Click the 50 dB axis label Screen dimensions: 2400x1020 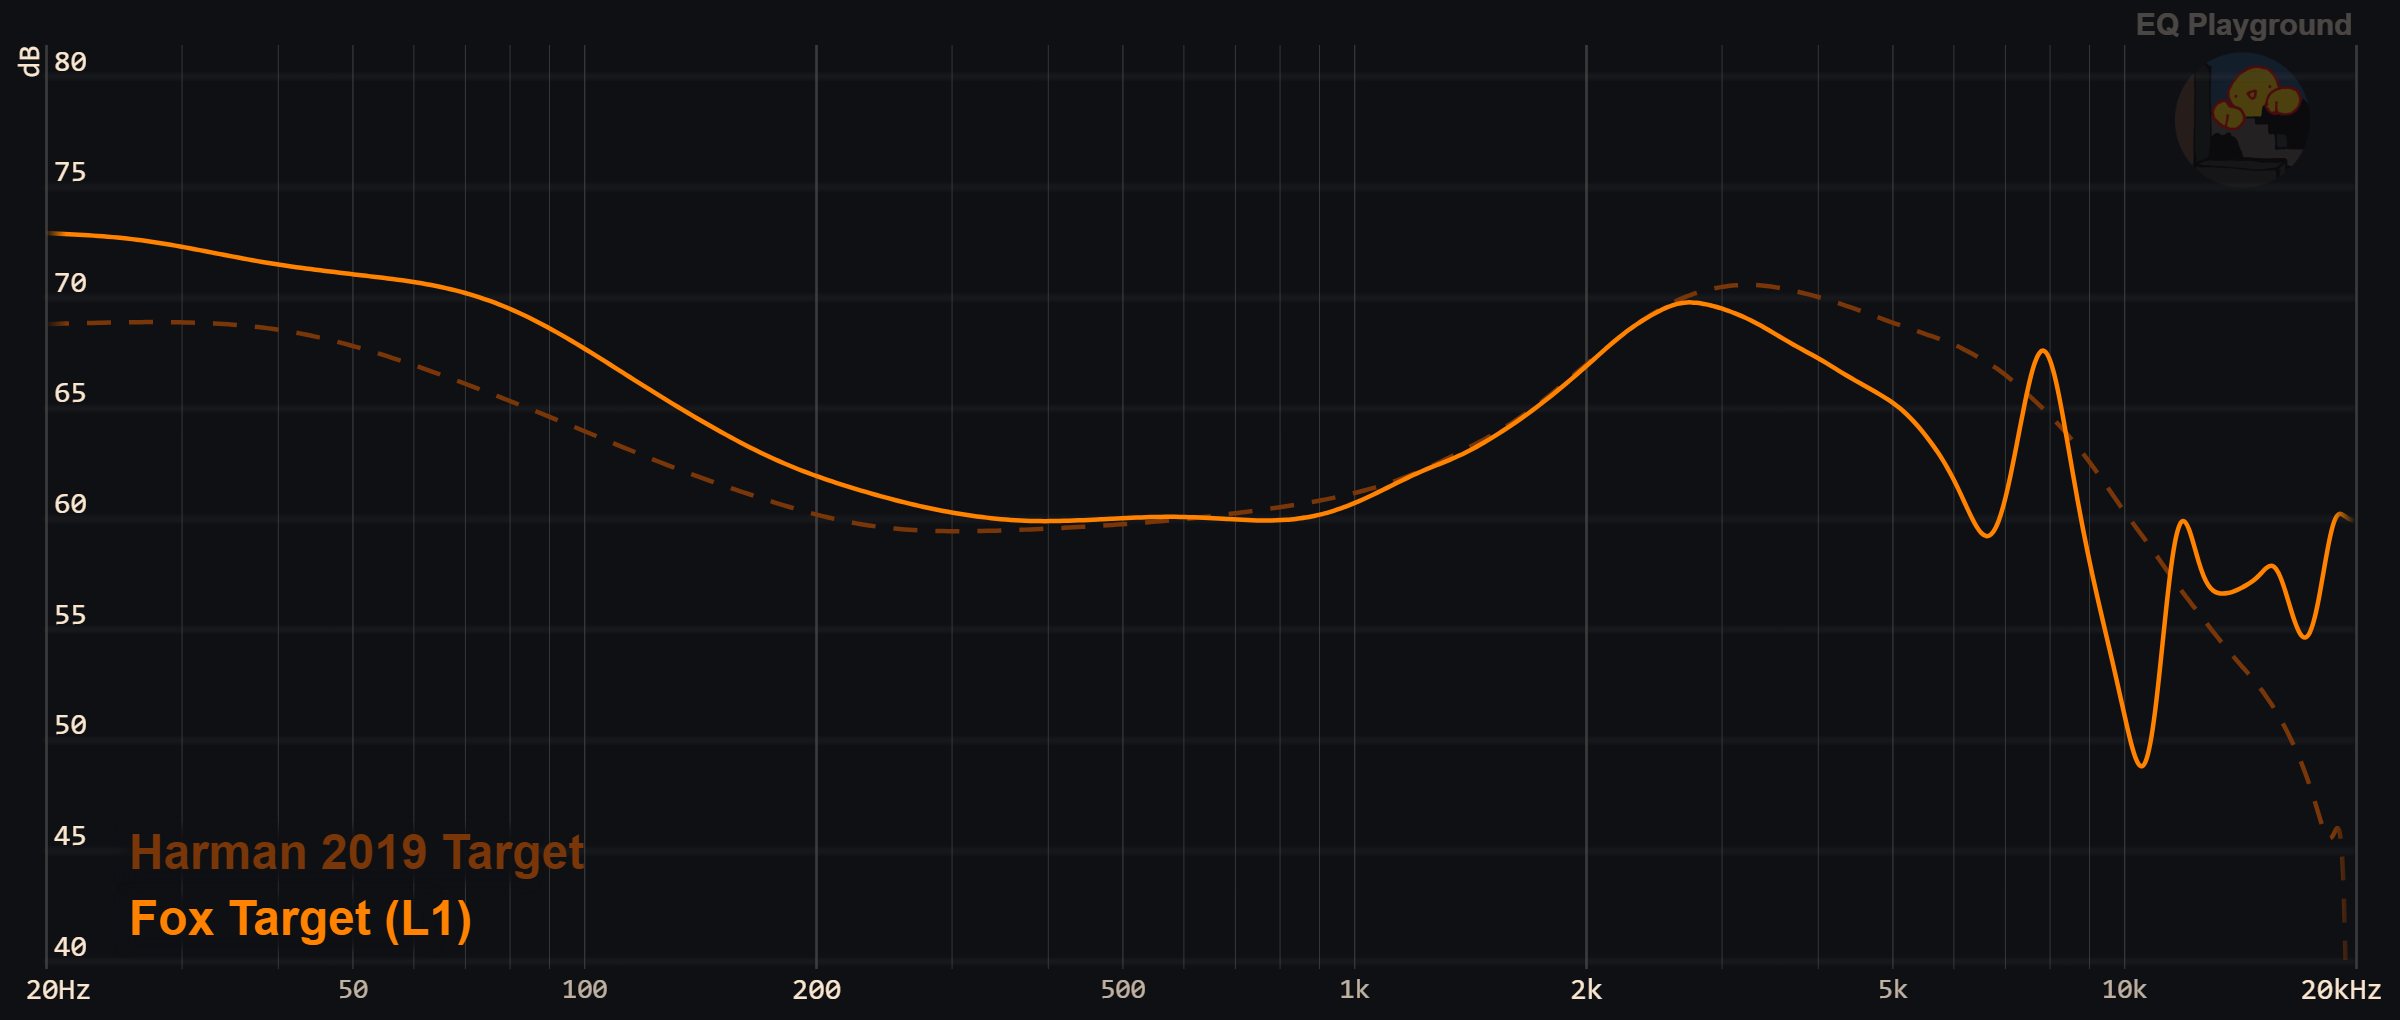pos(70,725)
